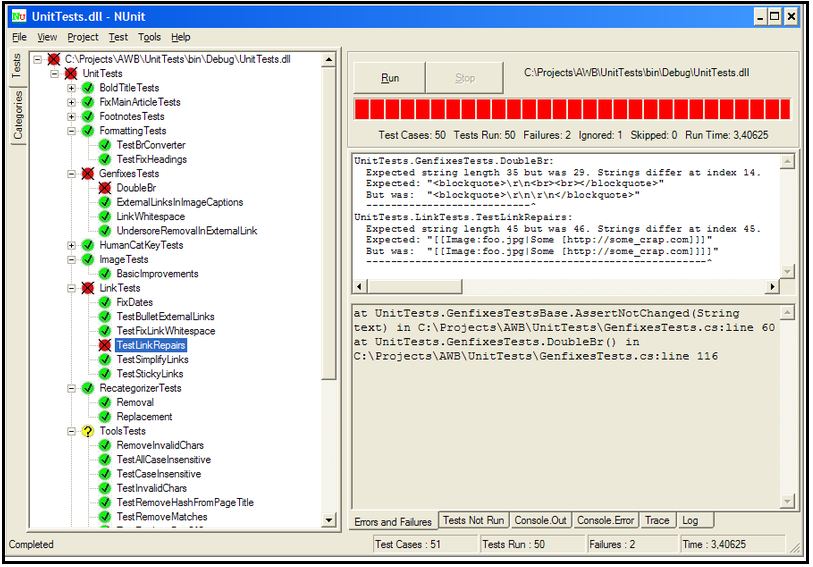Click error list horizontal scrollbar left arrow
The image size is (813, 567).
coord(360,286)
